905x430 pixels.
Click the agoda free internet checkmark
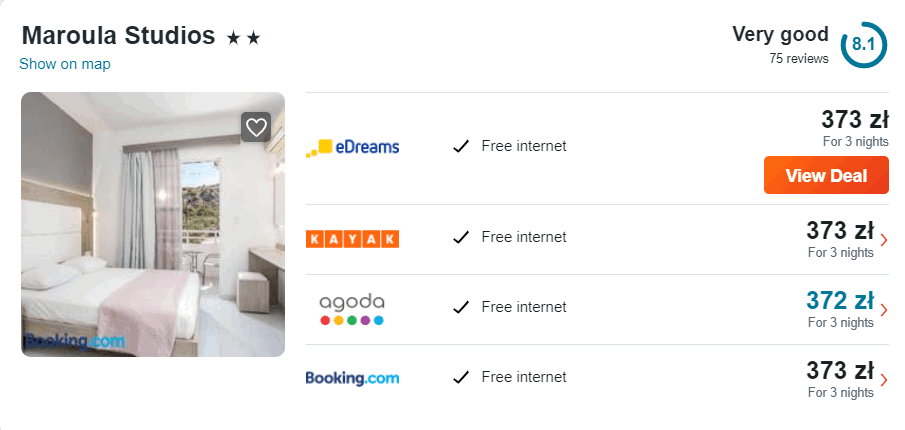(x=461, y=307)
